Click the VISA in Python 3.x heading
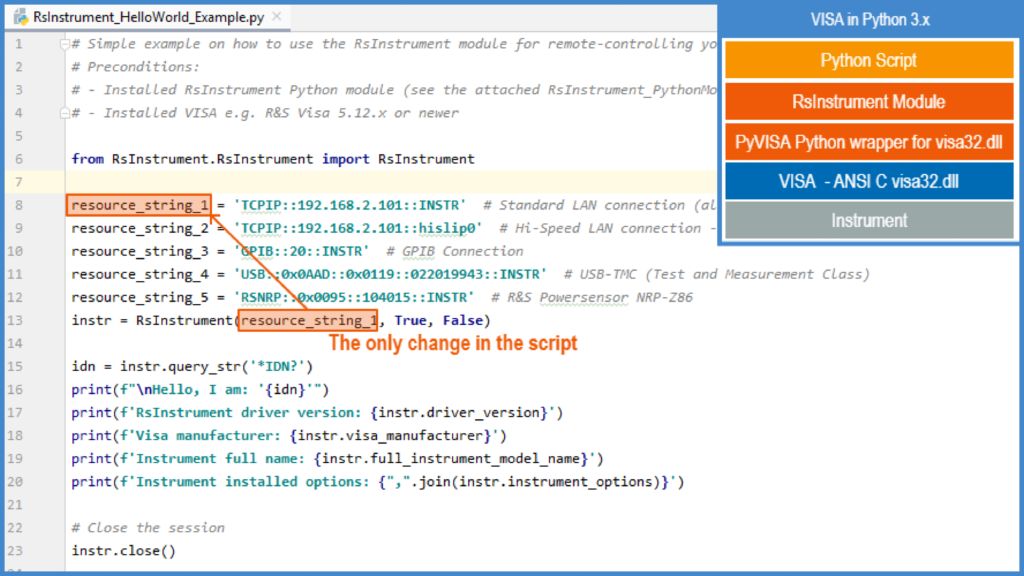1024x576 pixels. [868, 20]
